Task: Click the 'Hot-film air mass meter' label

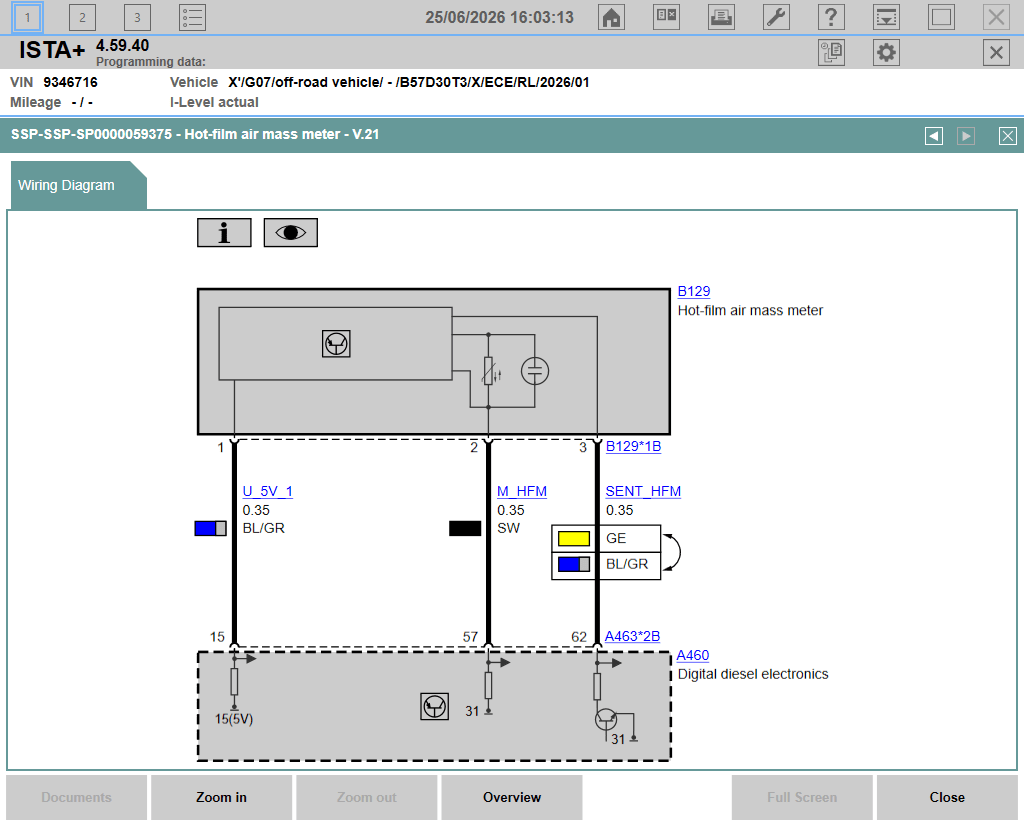Action: tap(750, 310)
